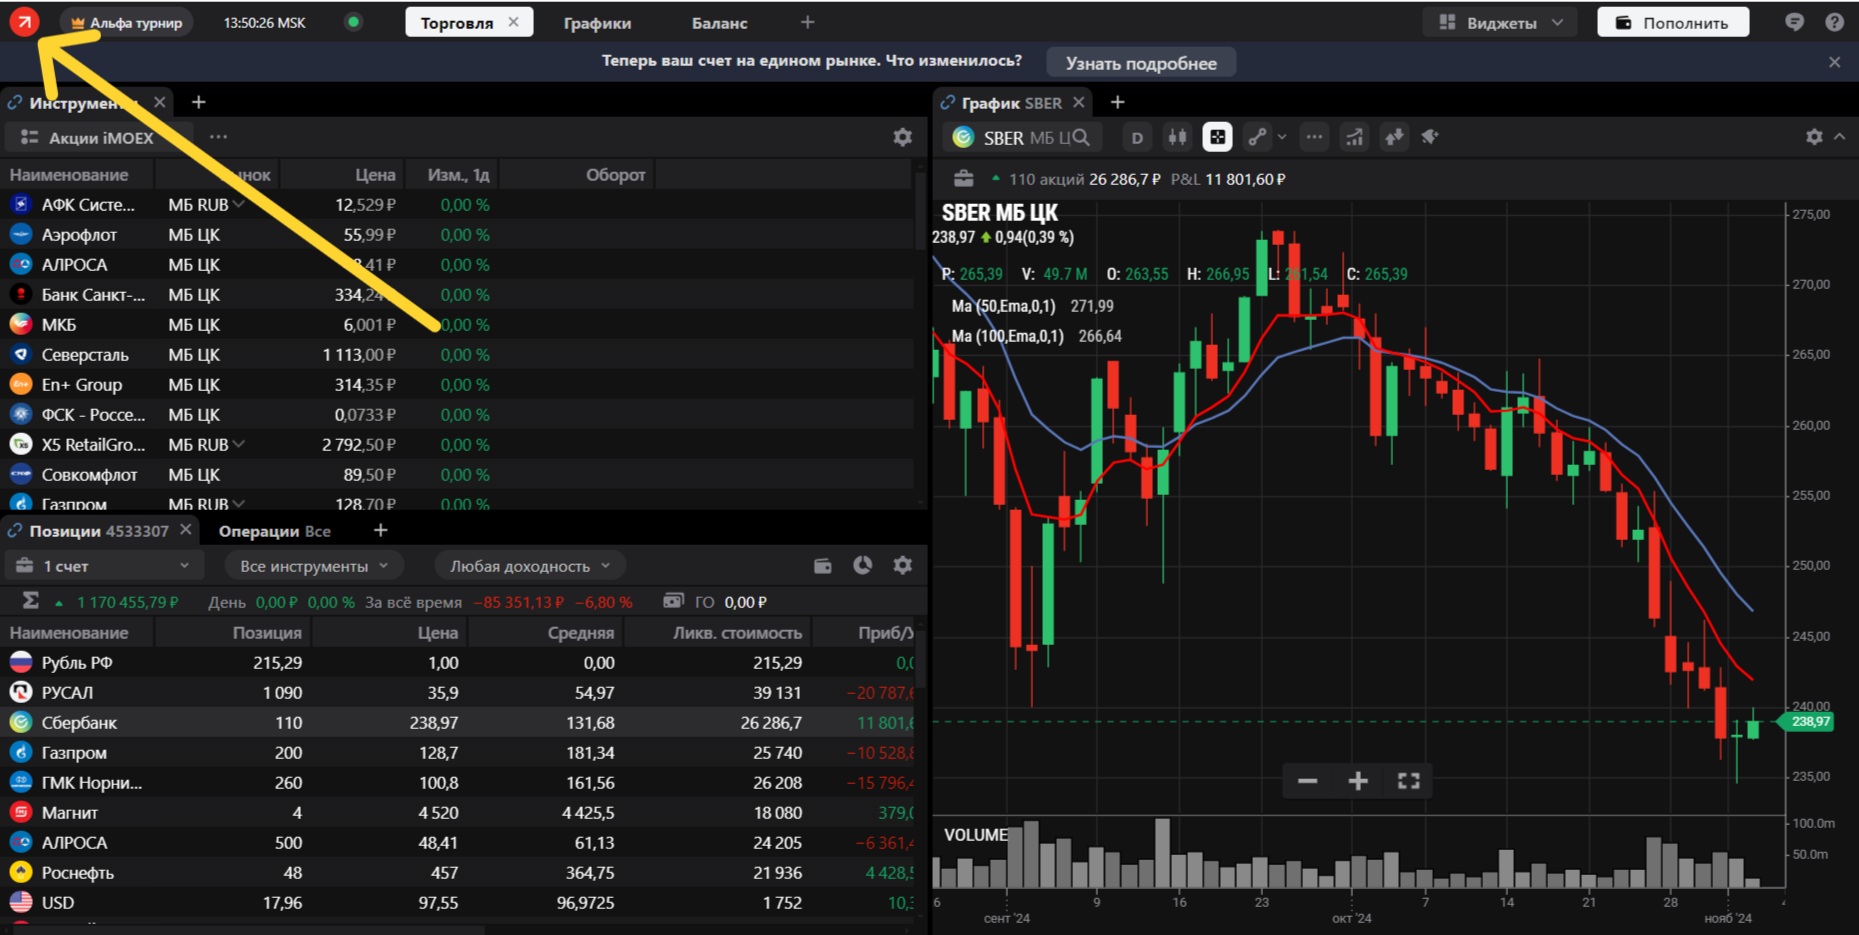Click the briefcase position icon on chart

point(964,179)
